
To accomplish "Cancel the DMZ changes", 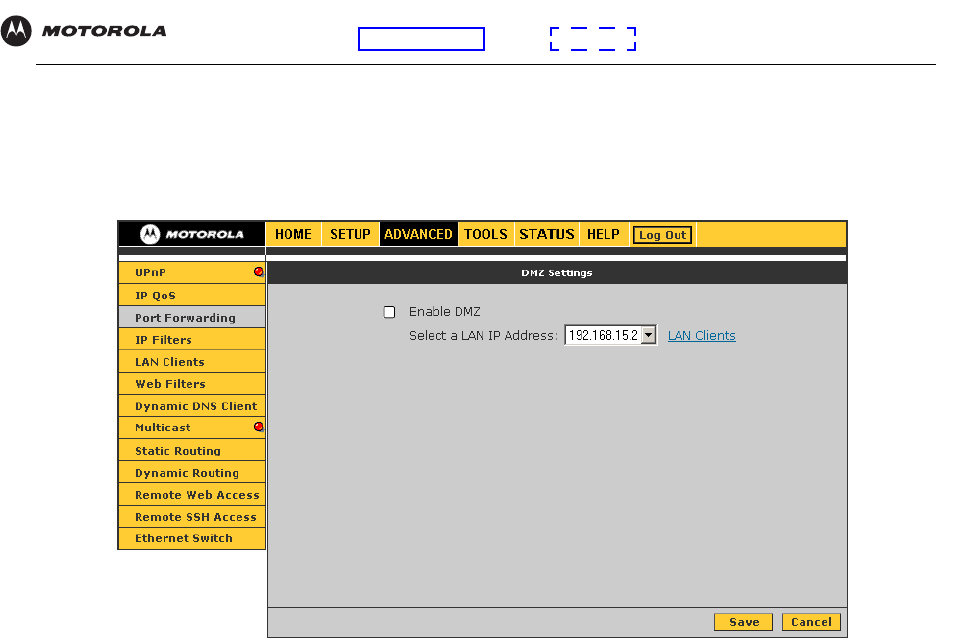I will [811, 622].
